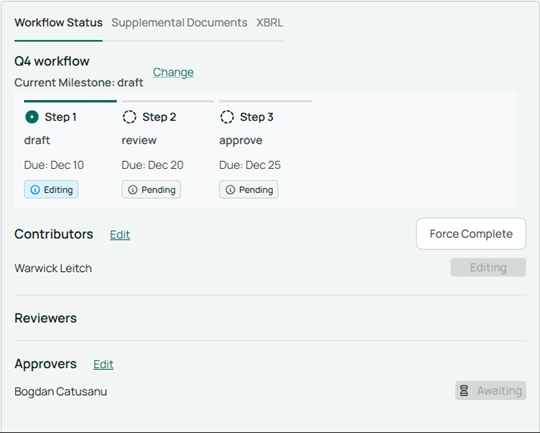Viewport: 540px width, 433px height.
Task: Click the Awaiting status for Bogdan Catusanu
Action: (x=491, y=391)
